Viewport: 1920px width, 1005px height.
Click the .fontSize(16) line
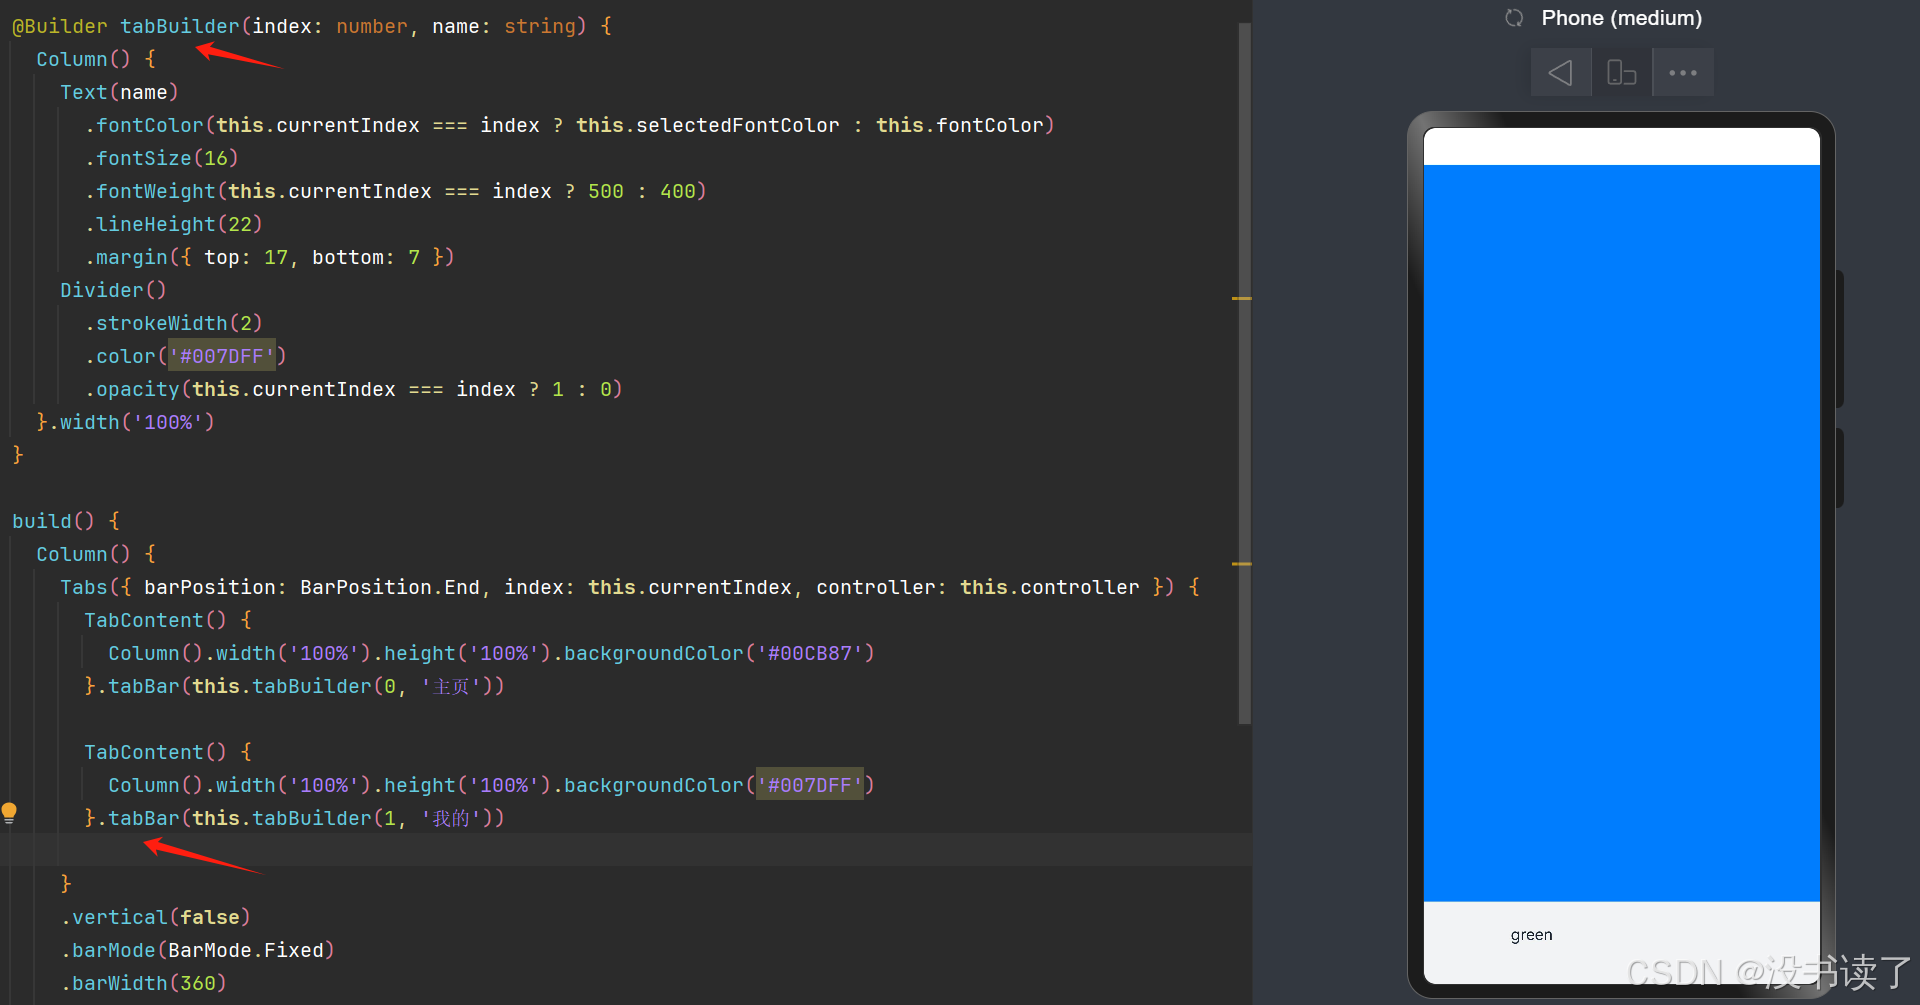coord(162,158)
